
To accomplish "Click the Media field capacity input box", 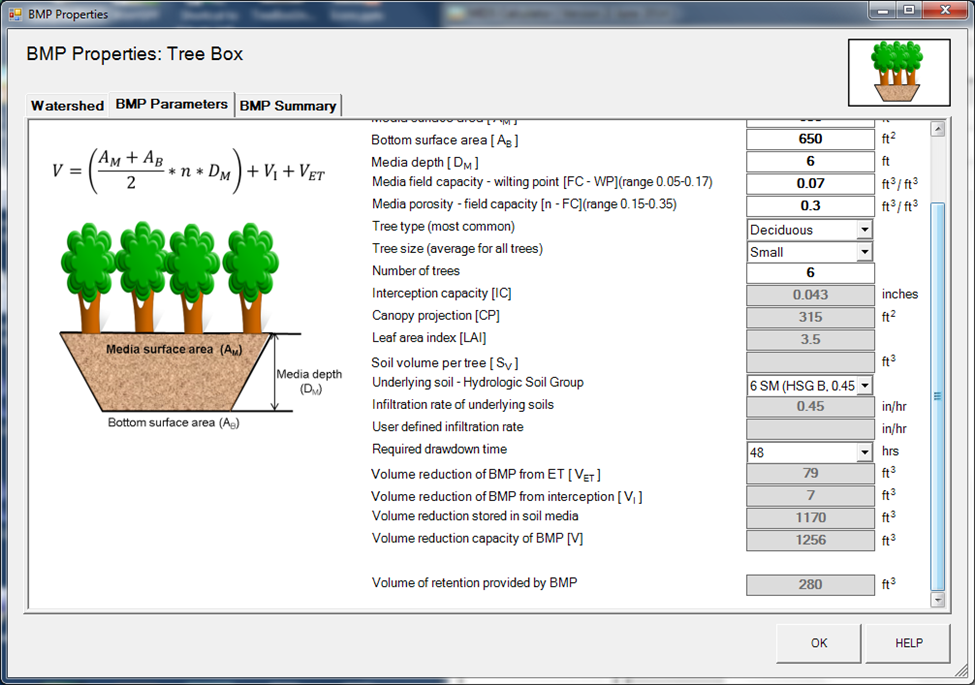I will click(x=810, y=184).
